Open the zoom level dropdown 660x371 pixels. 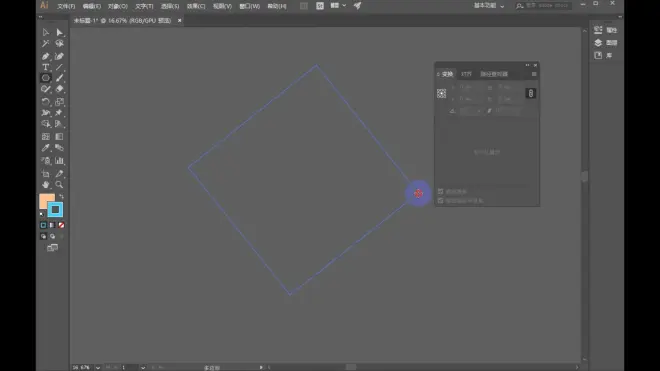(98, 368)
